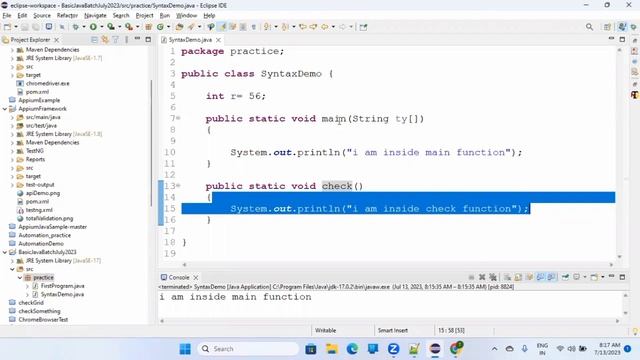The width and height of the screenshot is (640, 360).
Task: Toggle Link with Editor in Project Explorer
Action: click(105, 40)
